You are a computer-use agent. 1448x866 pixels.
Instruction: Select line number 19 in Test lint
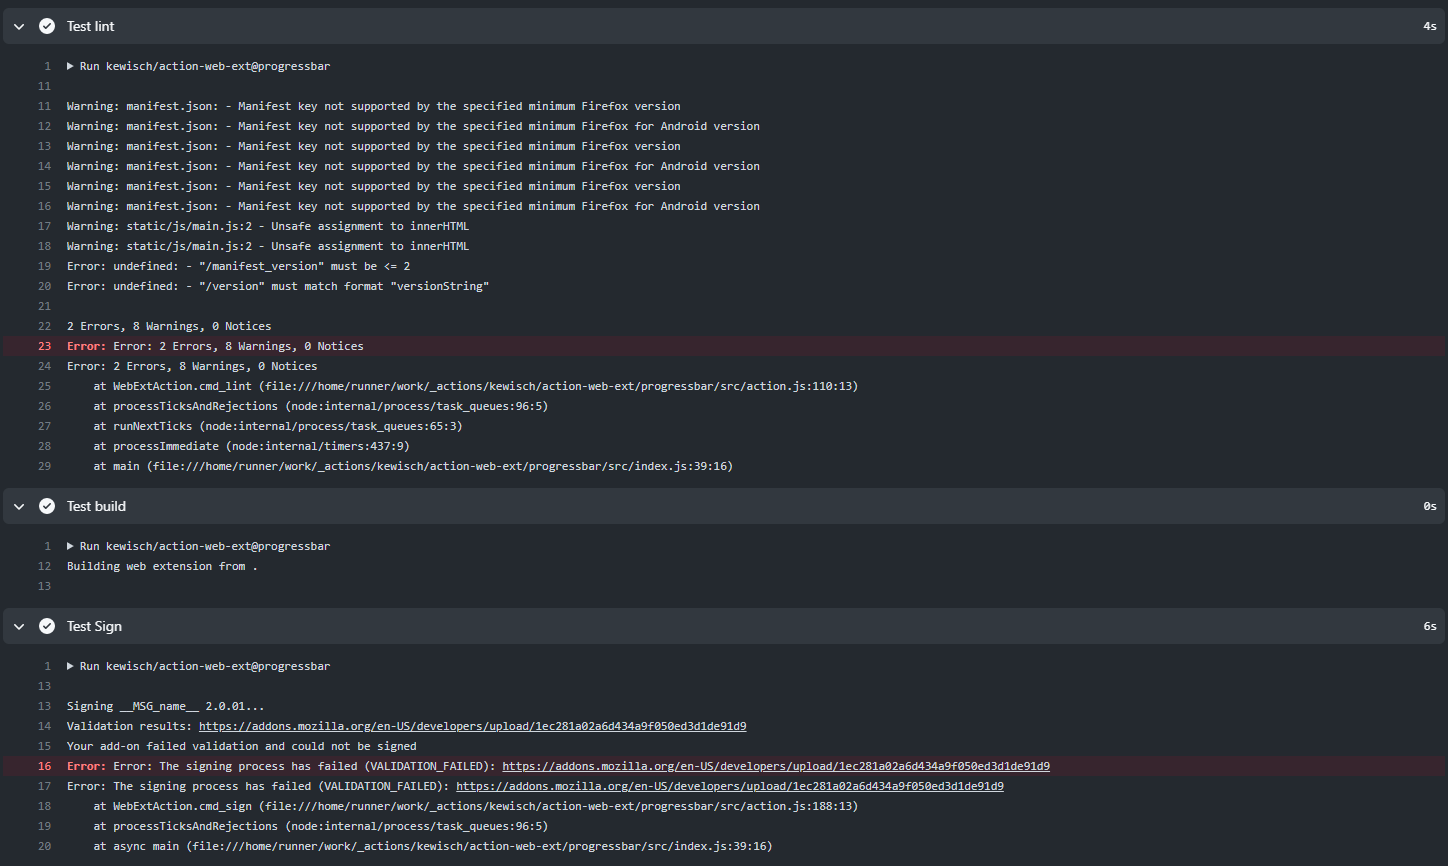pos(44,266)
